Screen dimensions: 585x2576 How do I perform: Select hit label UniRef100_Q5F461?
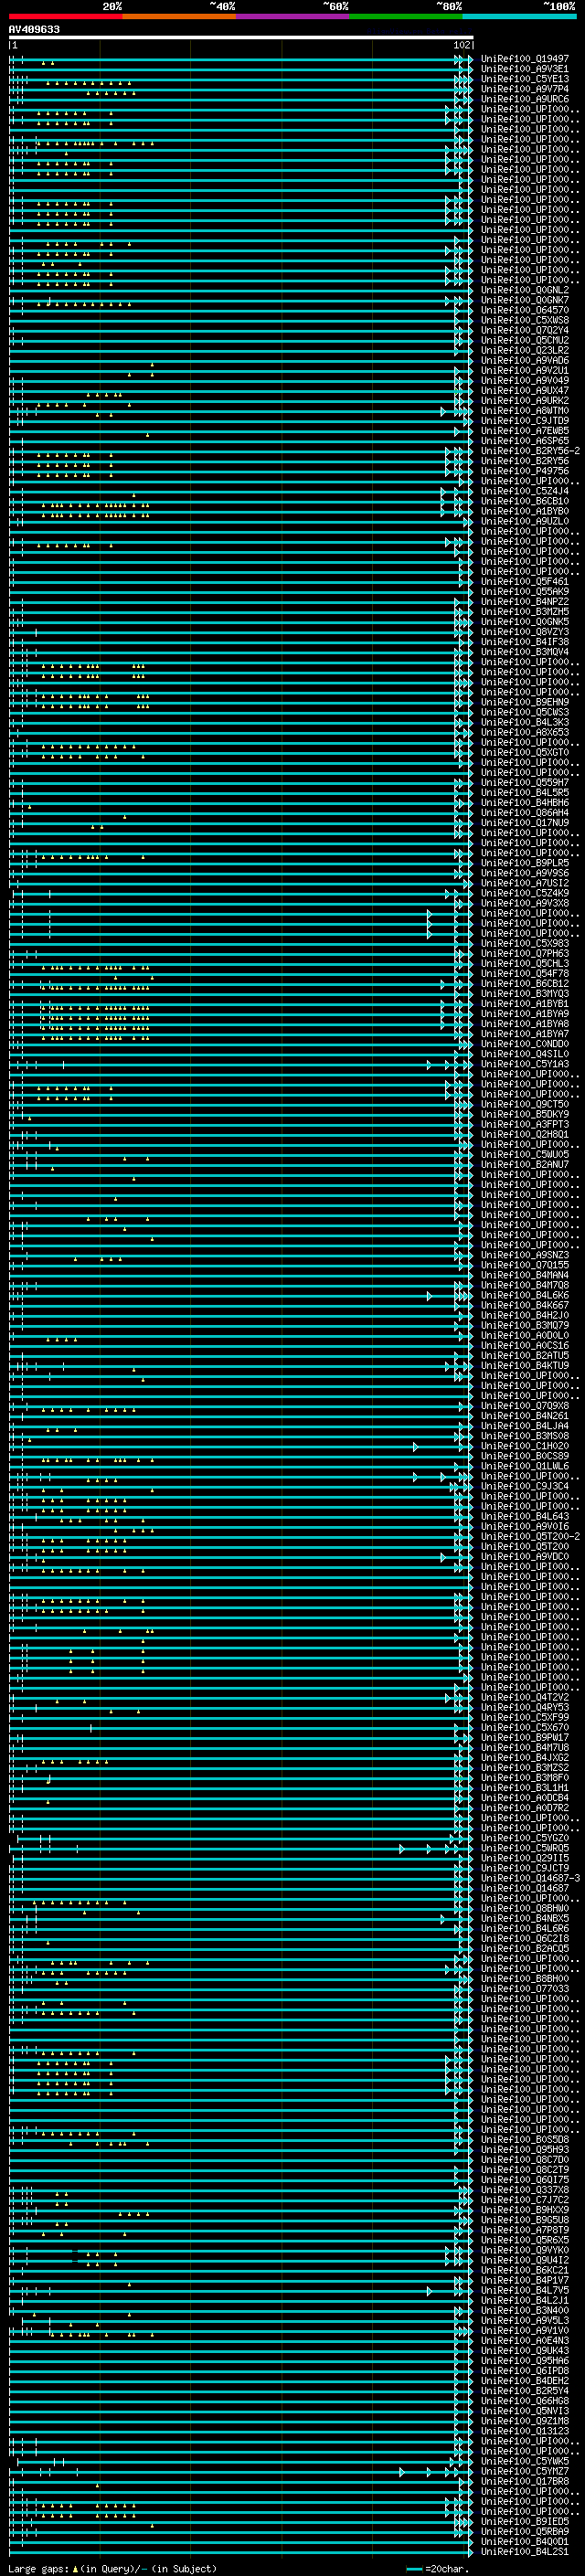(525, 582)
